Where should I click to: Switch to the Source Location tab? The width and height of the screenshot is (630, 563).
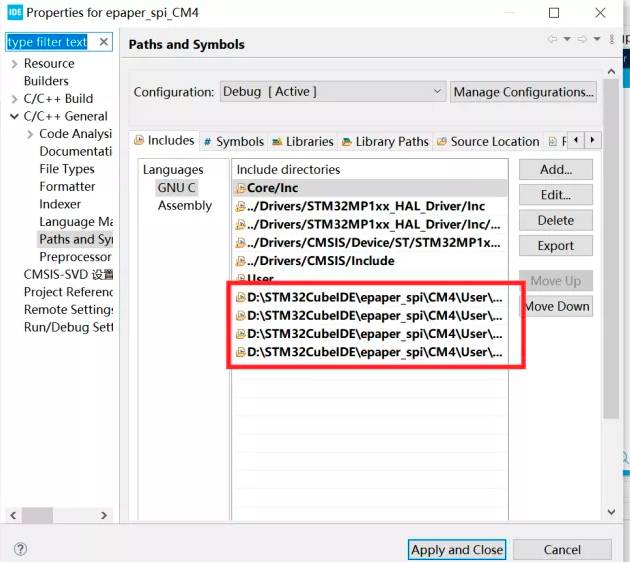tap(488, 141)
